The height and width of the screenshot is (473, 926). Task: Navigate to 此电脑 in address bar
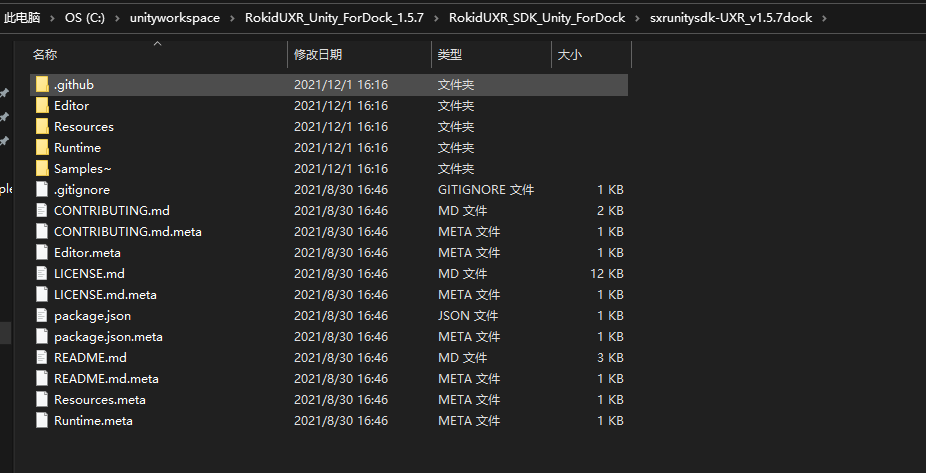click(22, 18)
